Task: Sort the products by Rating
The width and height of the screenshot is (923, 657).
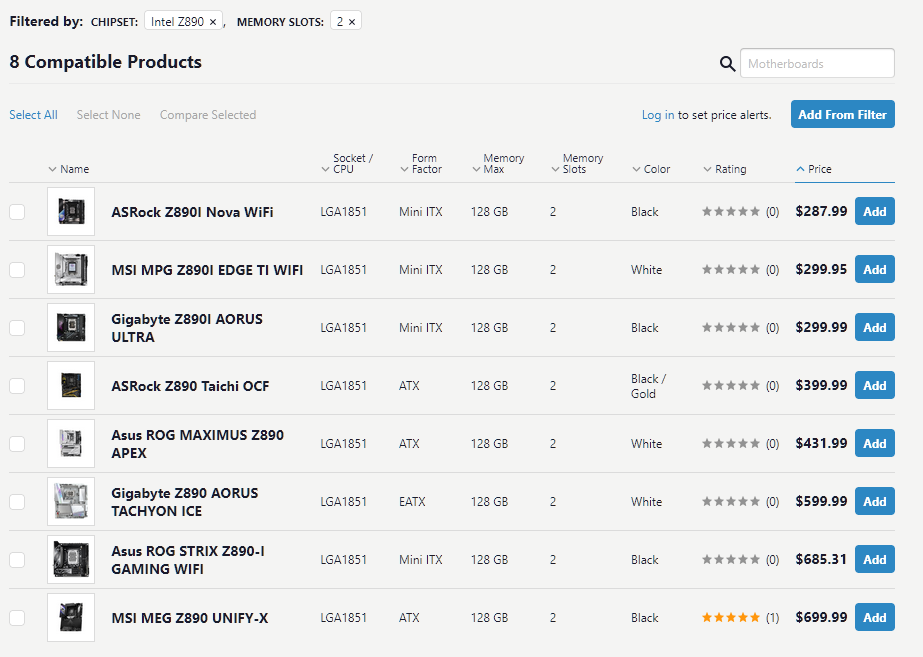Action: 730,169
